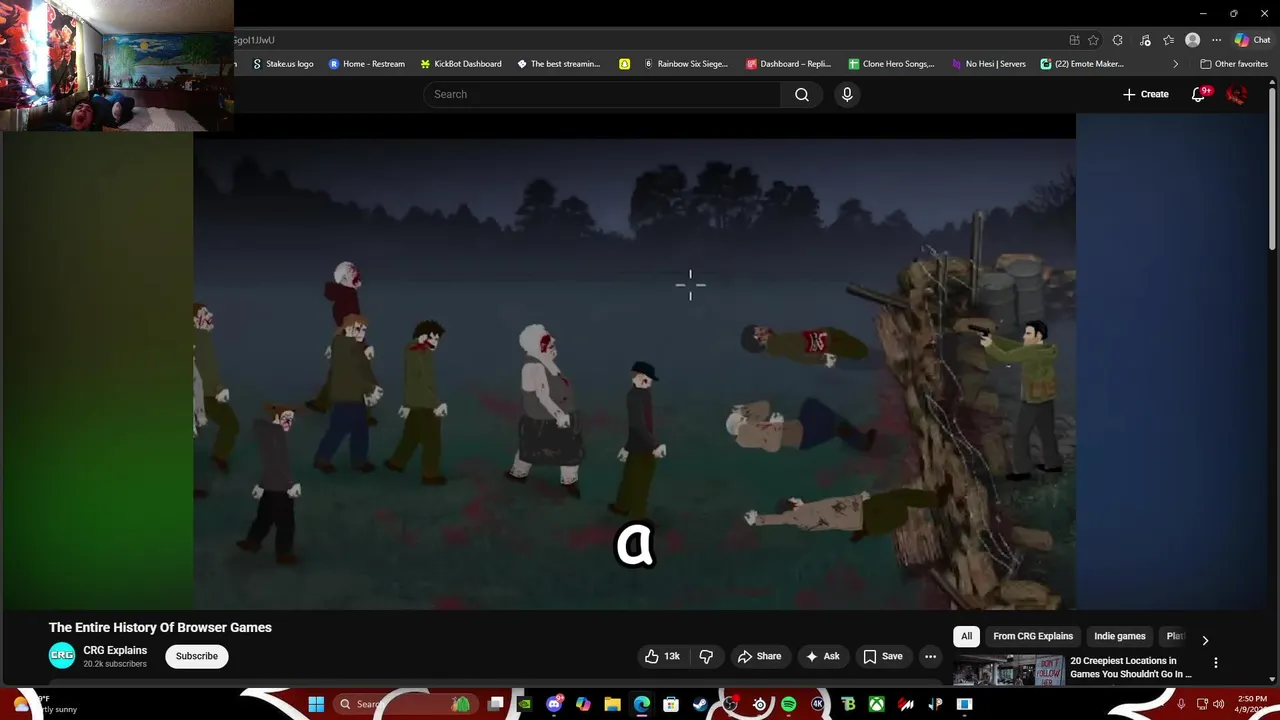Save video to a playlist
1280x720 pixels.
[x=883, y=656]
